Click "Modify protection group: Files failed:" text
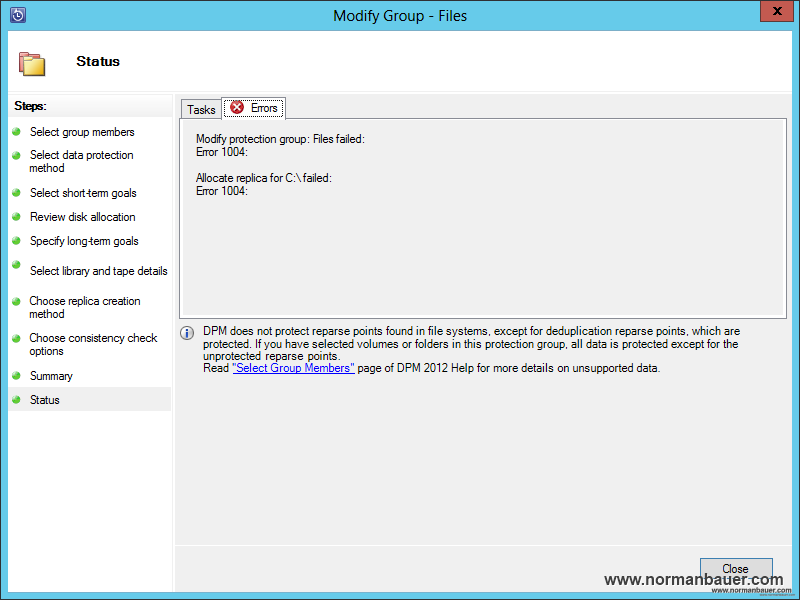 click(x=280, y=139)
